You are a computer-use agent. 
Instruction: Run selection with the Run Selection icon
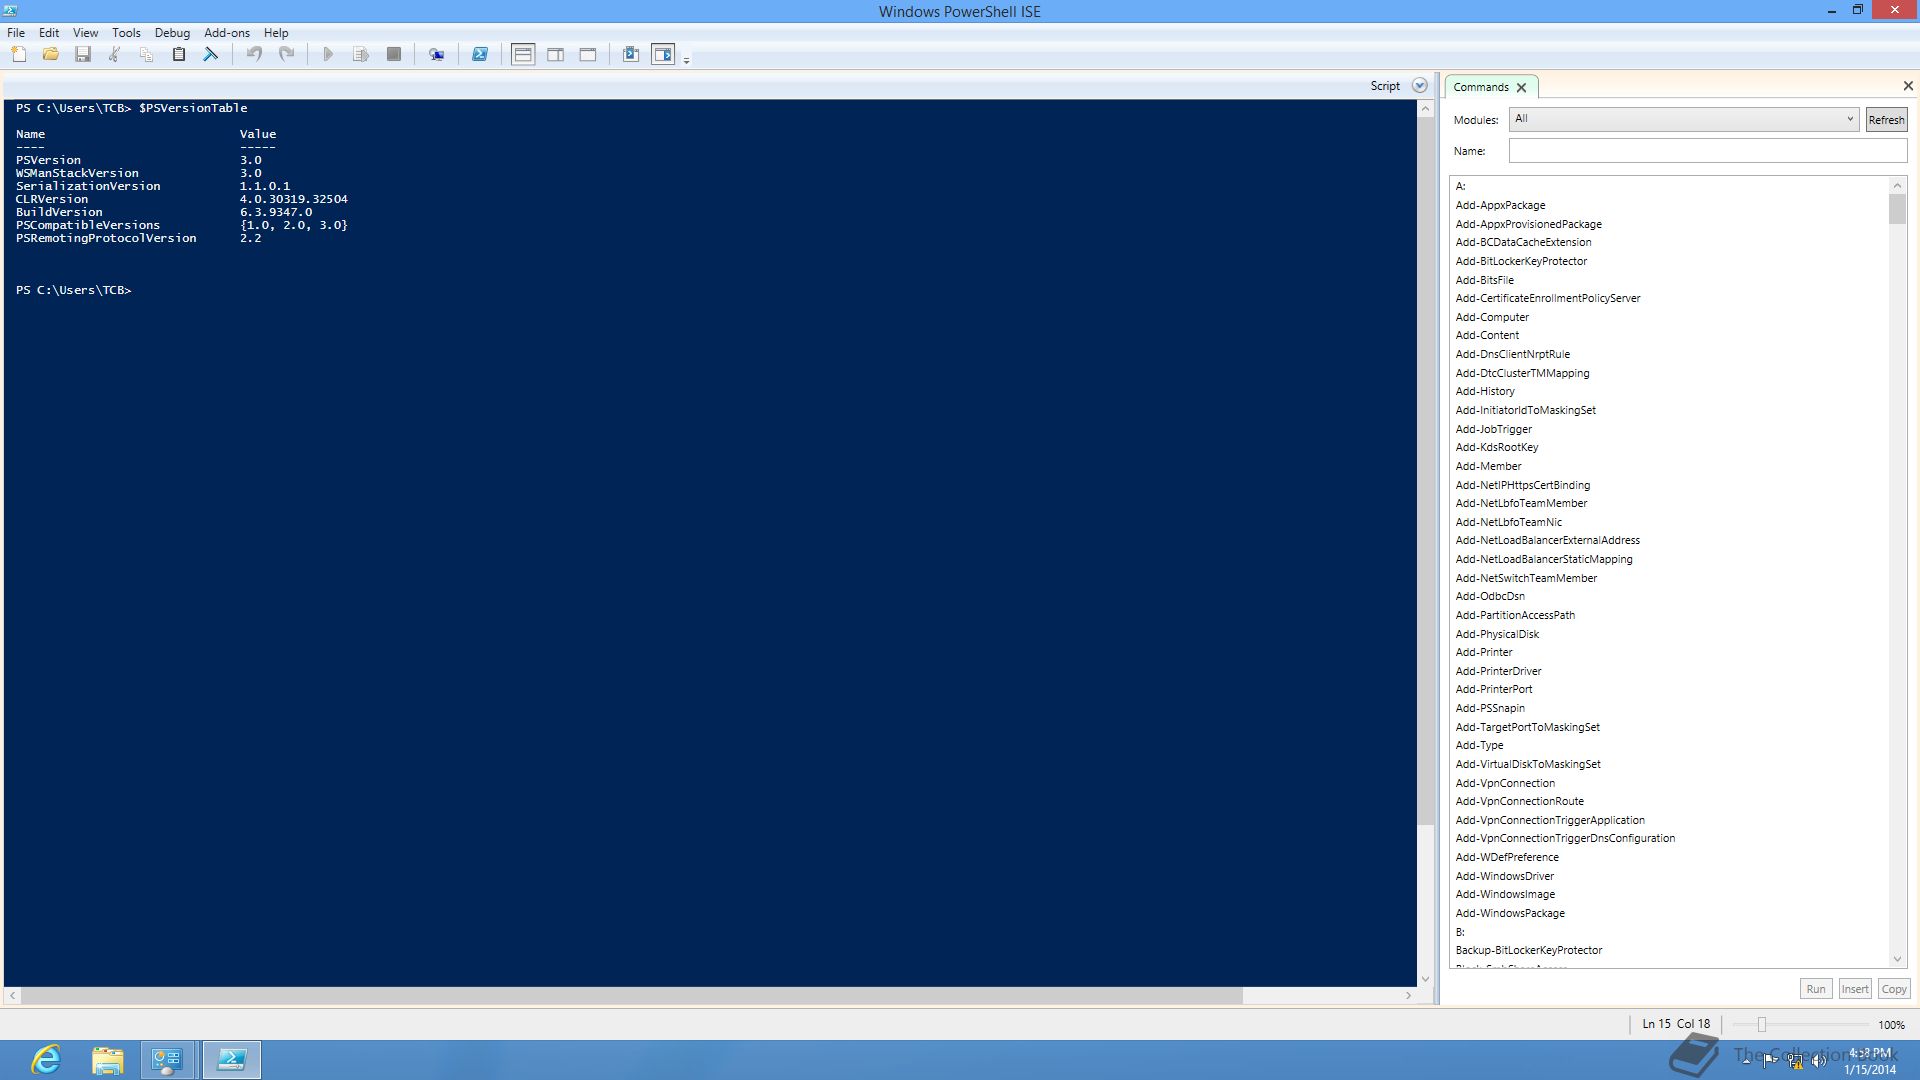coord(361,55)
